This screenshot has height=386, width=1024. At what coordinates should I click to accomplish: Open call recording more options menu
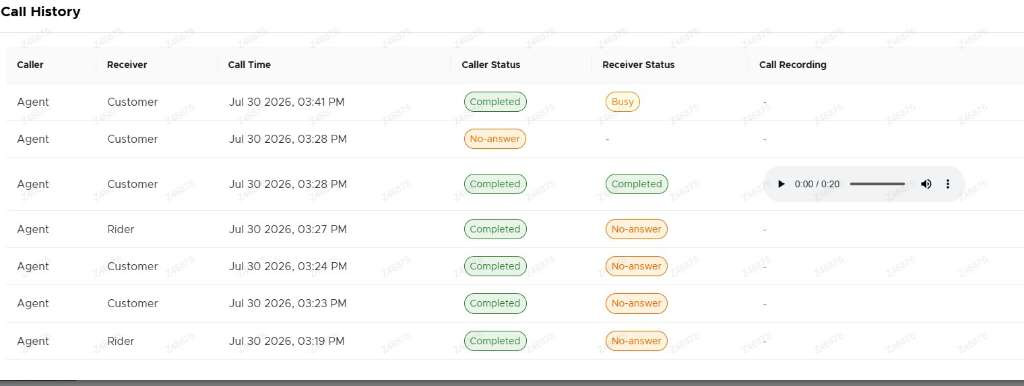[948, 184]
